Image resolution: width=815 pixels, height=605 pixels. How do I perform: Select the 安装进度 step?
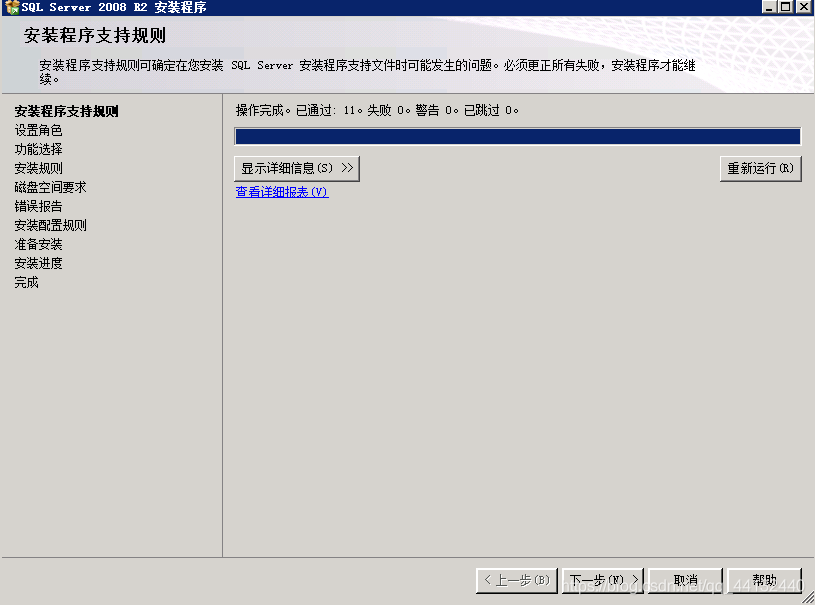pyautogui.click(x=38, y=263)
